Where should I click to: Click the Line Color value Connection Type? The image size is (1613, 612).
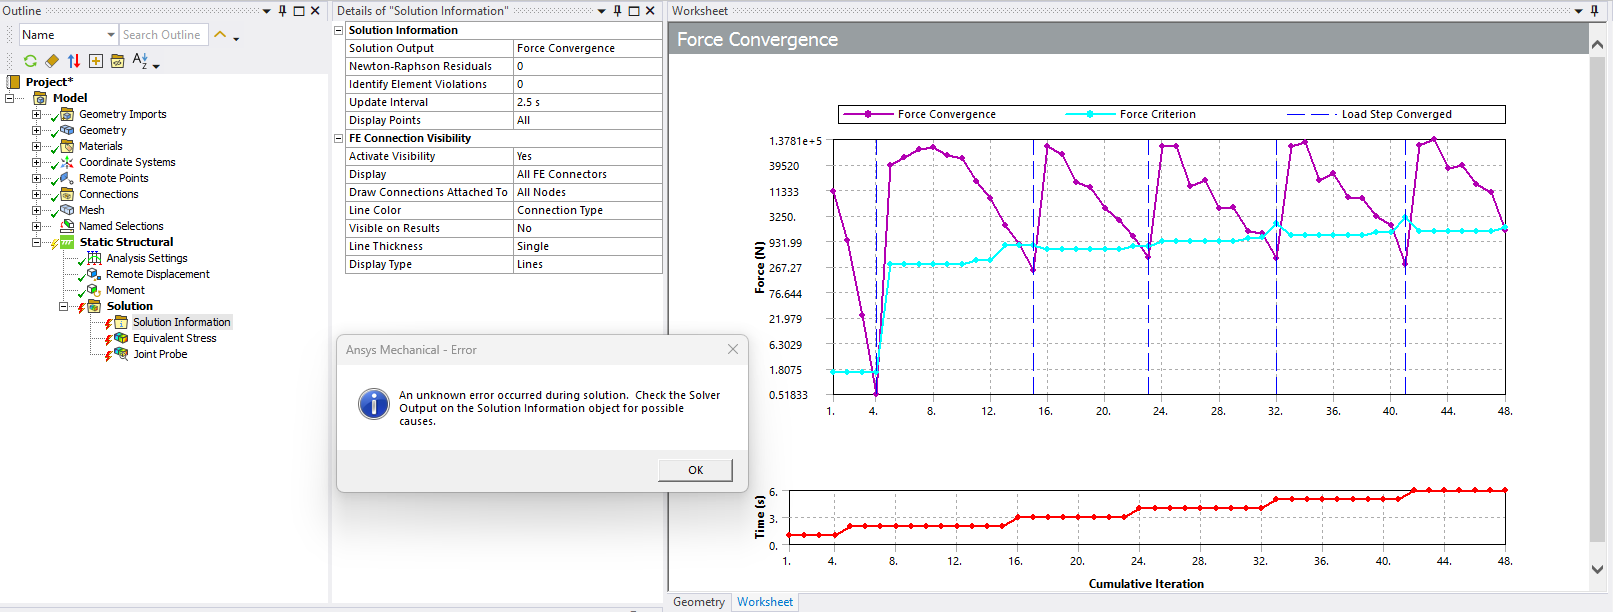click(588, 210)
